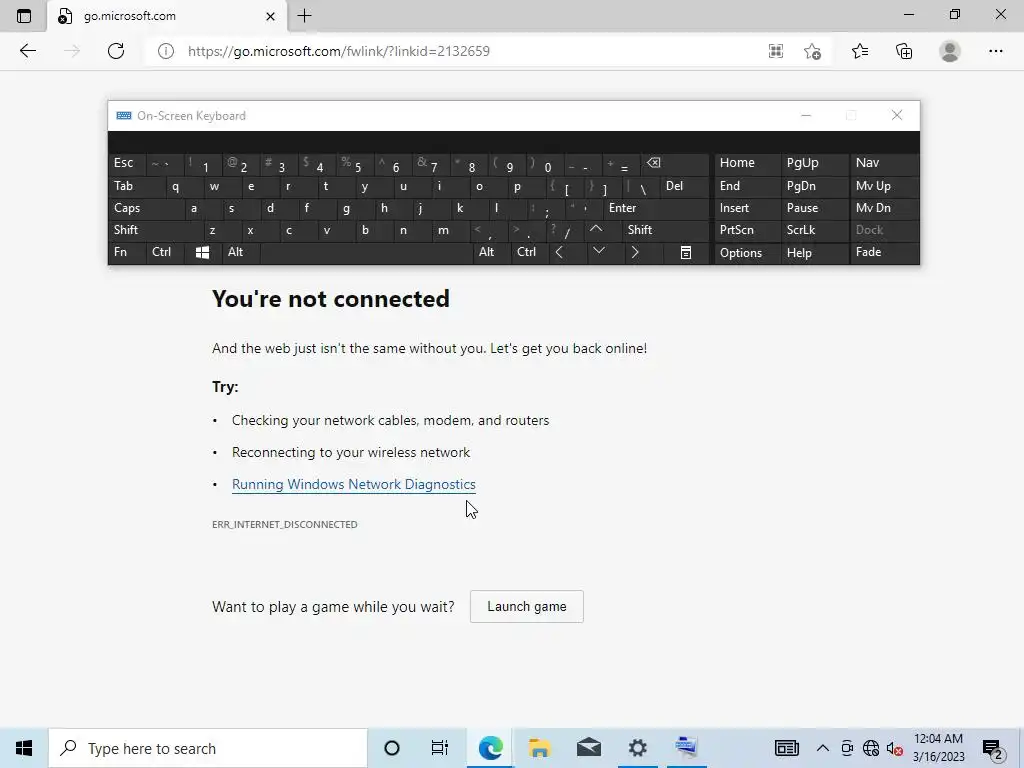The image size is (1024, 768).
Task: Tap the Pause key on On-Screen Keyboard
Action: coord(814,208)
